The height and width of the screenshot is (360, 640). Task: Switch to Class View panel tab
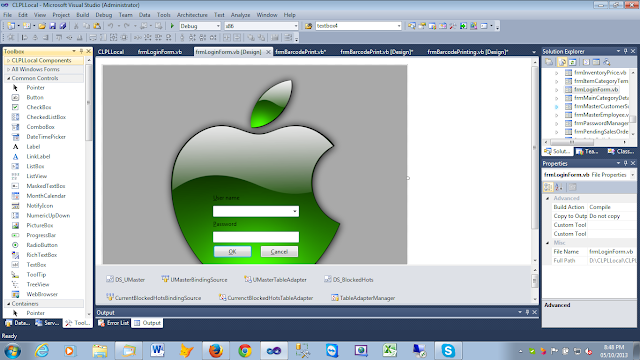tap(620, 151)
